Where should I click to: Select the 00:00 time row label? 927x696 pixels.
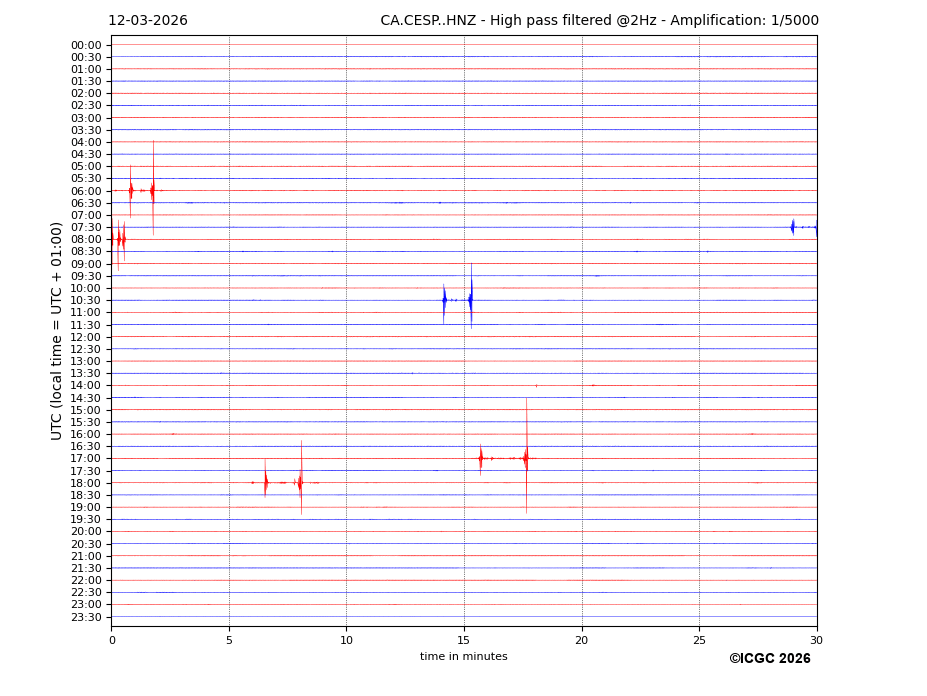tap(86, 45)
